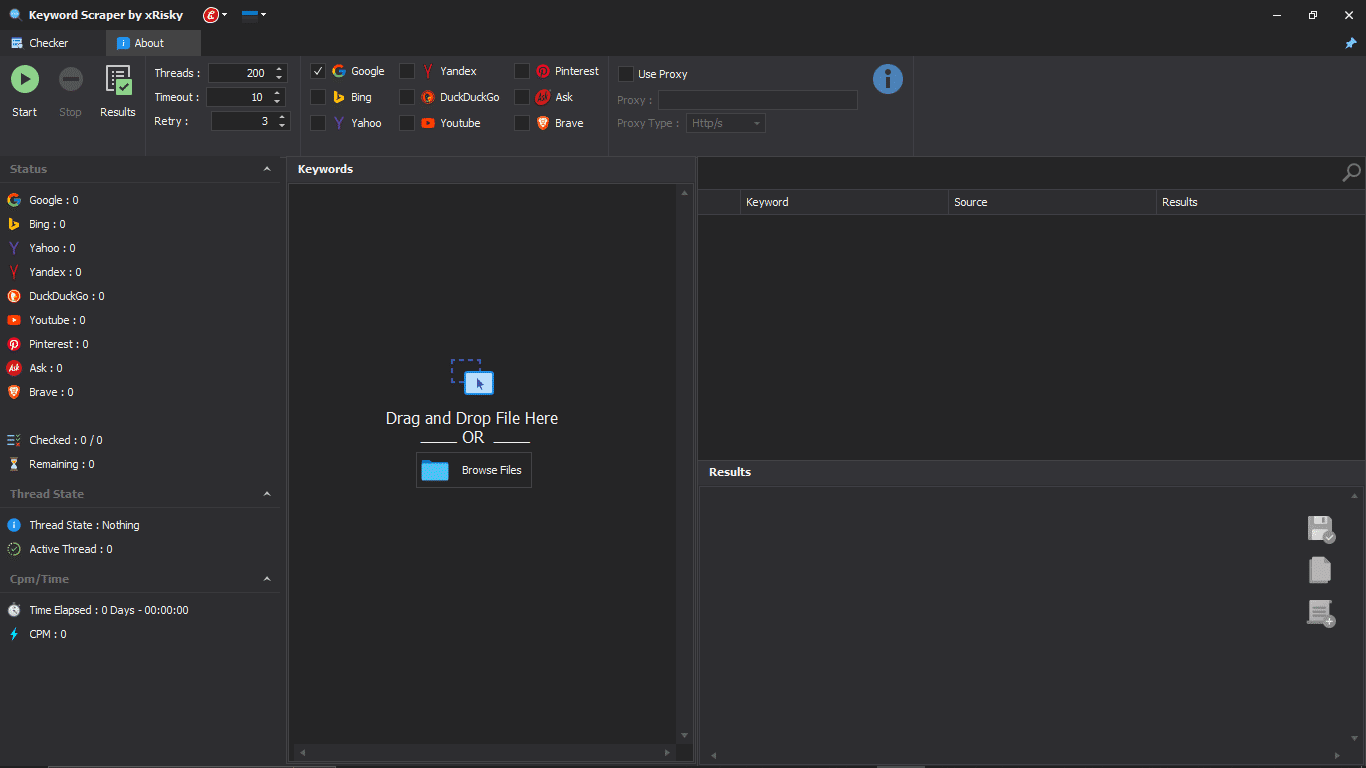Click the pin icon at top right

1351,43
